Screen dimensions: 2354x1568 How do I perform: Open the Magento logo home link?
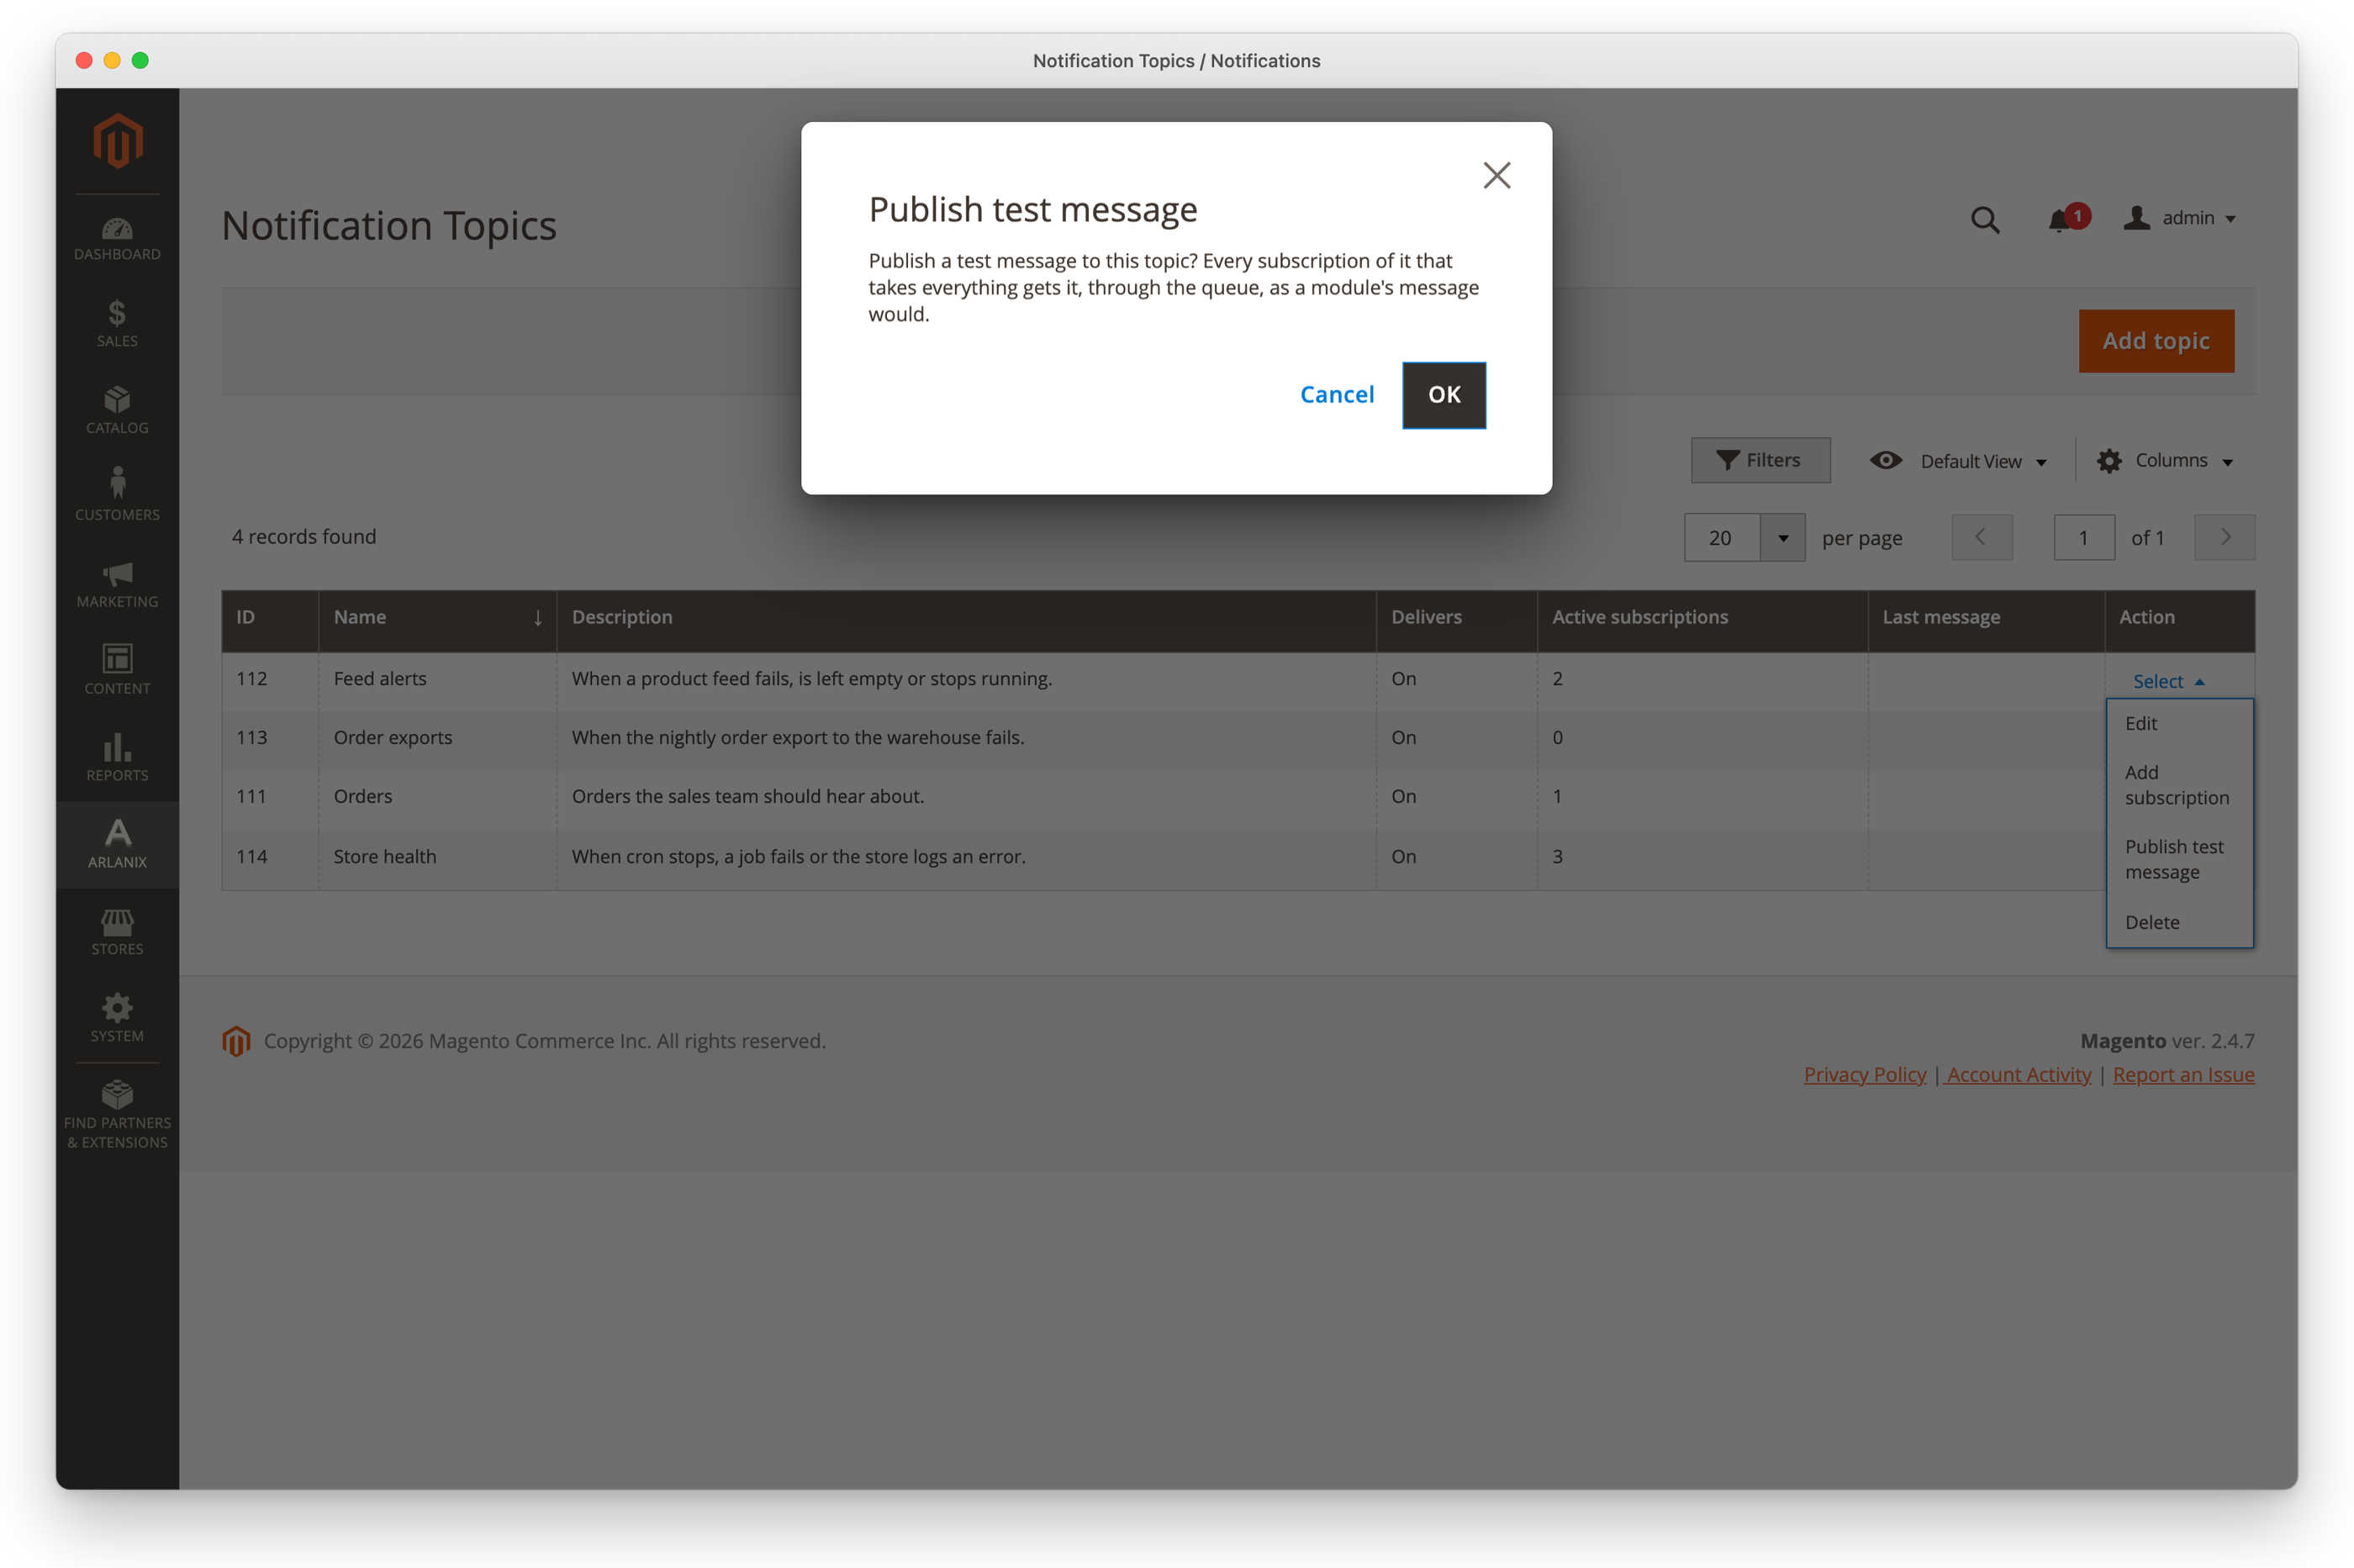pyautogui.click(x=117, y=140)
